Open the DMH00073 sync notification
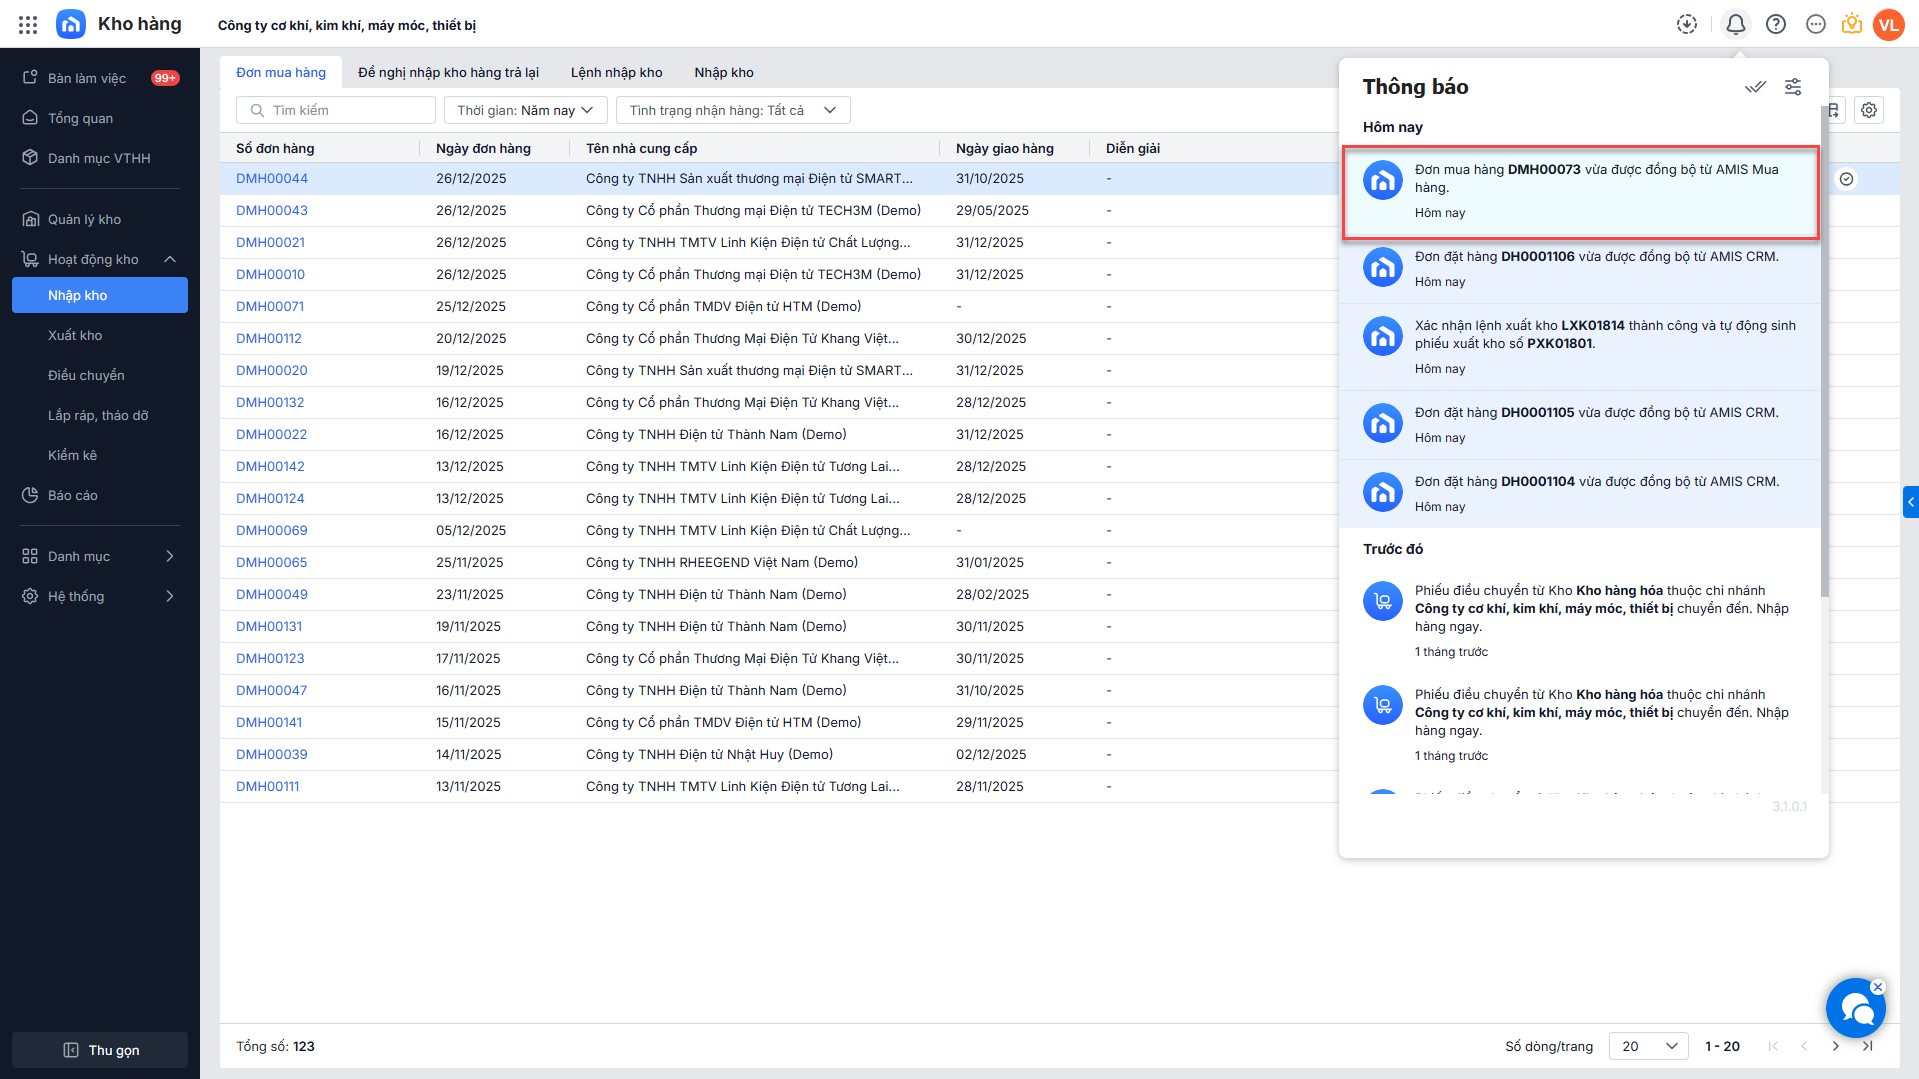The height and width of the screenshot is (1079, 1919). click(1580, 192)
